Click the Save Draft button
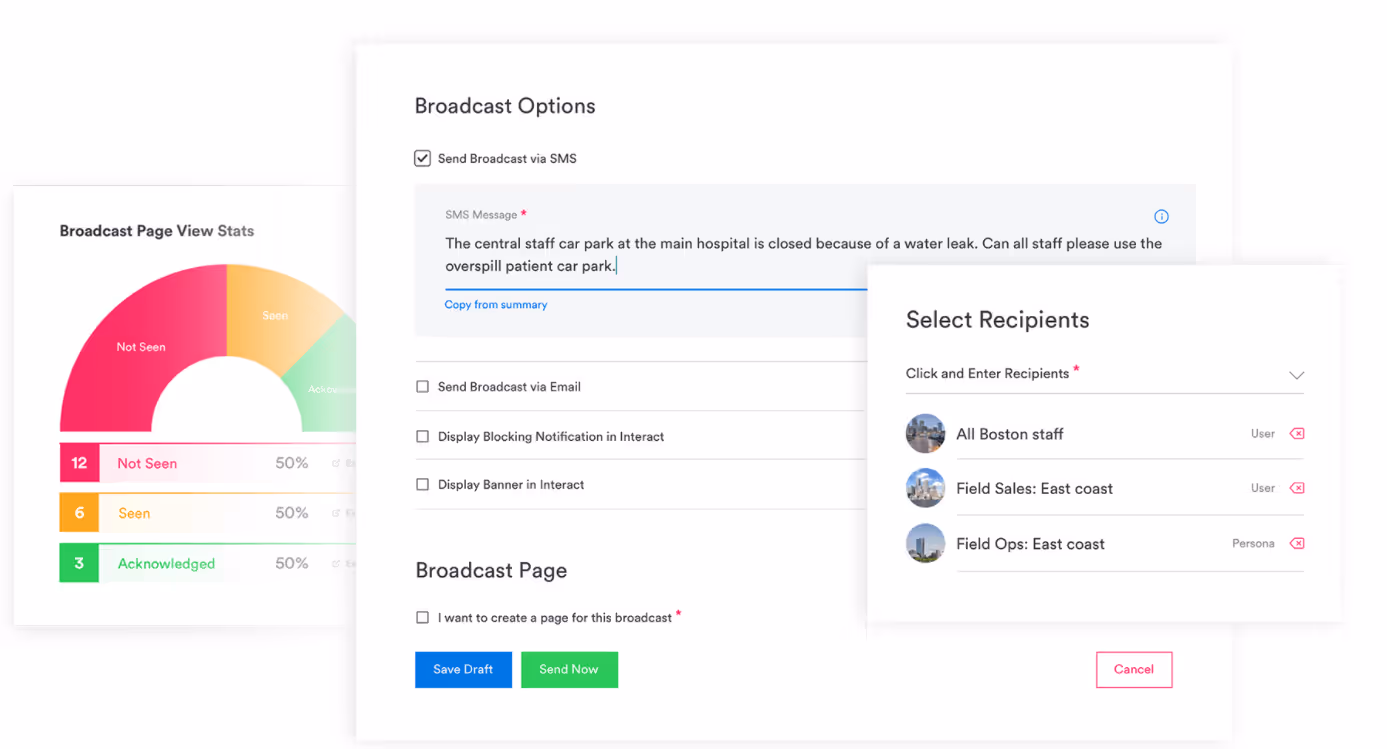The image size is (1387, 749). coord(463,669)
